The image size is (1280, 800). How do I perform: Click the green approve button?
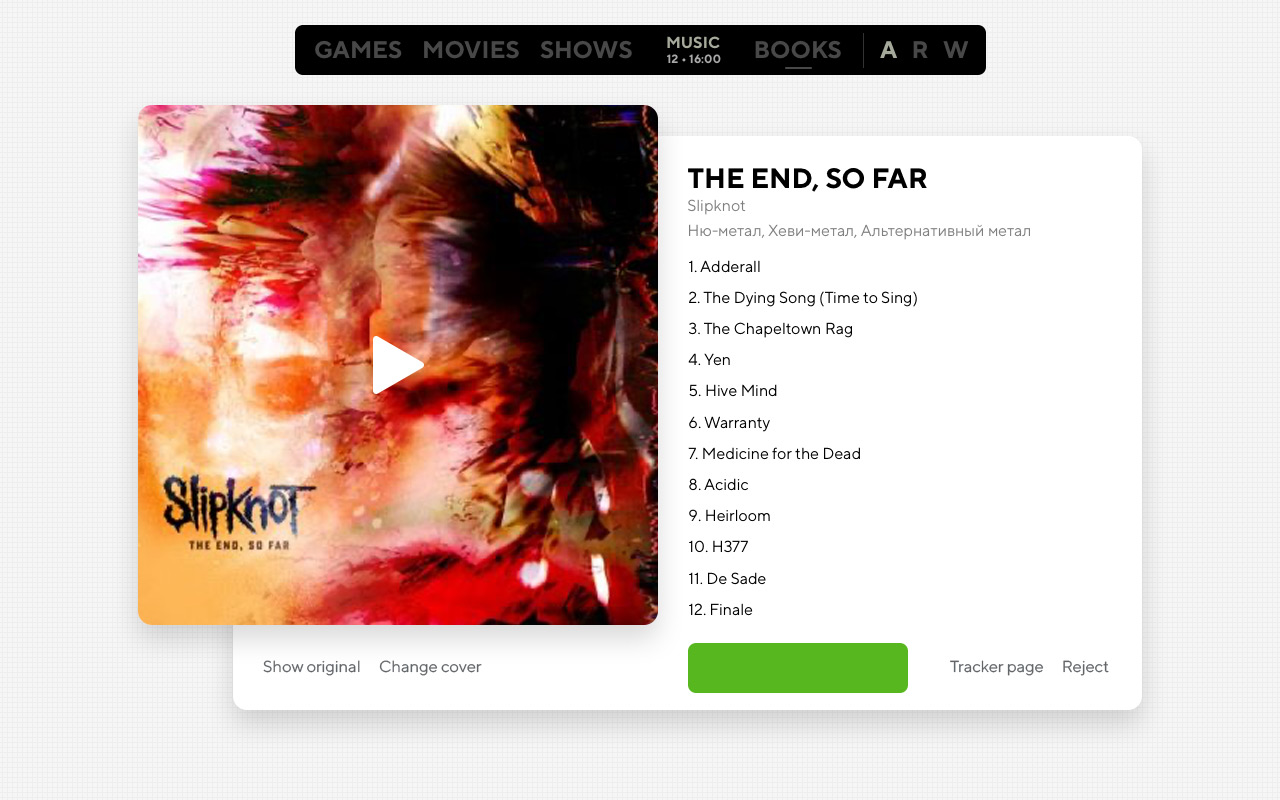click(x=798, y=668)
